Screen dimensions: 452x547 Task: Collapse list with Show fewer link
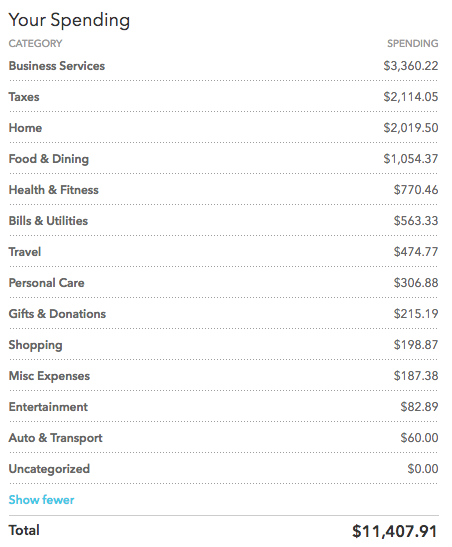pyautogui.click(x=41, y=500)
